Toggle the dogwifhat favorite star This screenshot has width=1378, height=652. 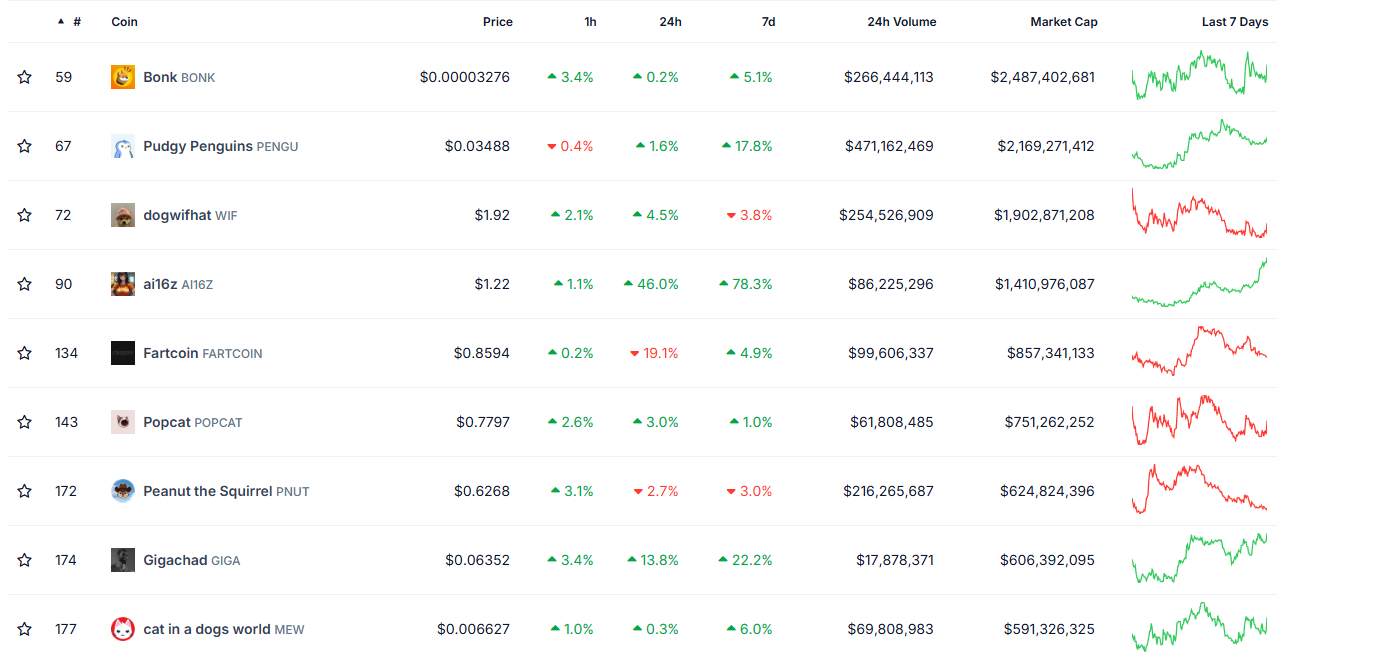(x=24, y=215)
